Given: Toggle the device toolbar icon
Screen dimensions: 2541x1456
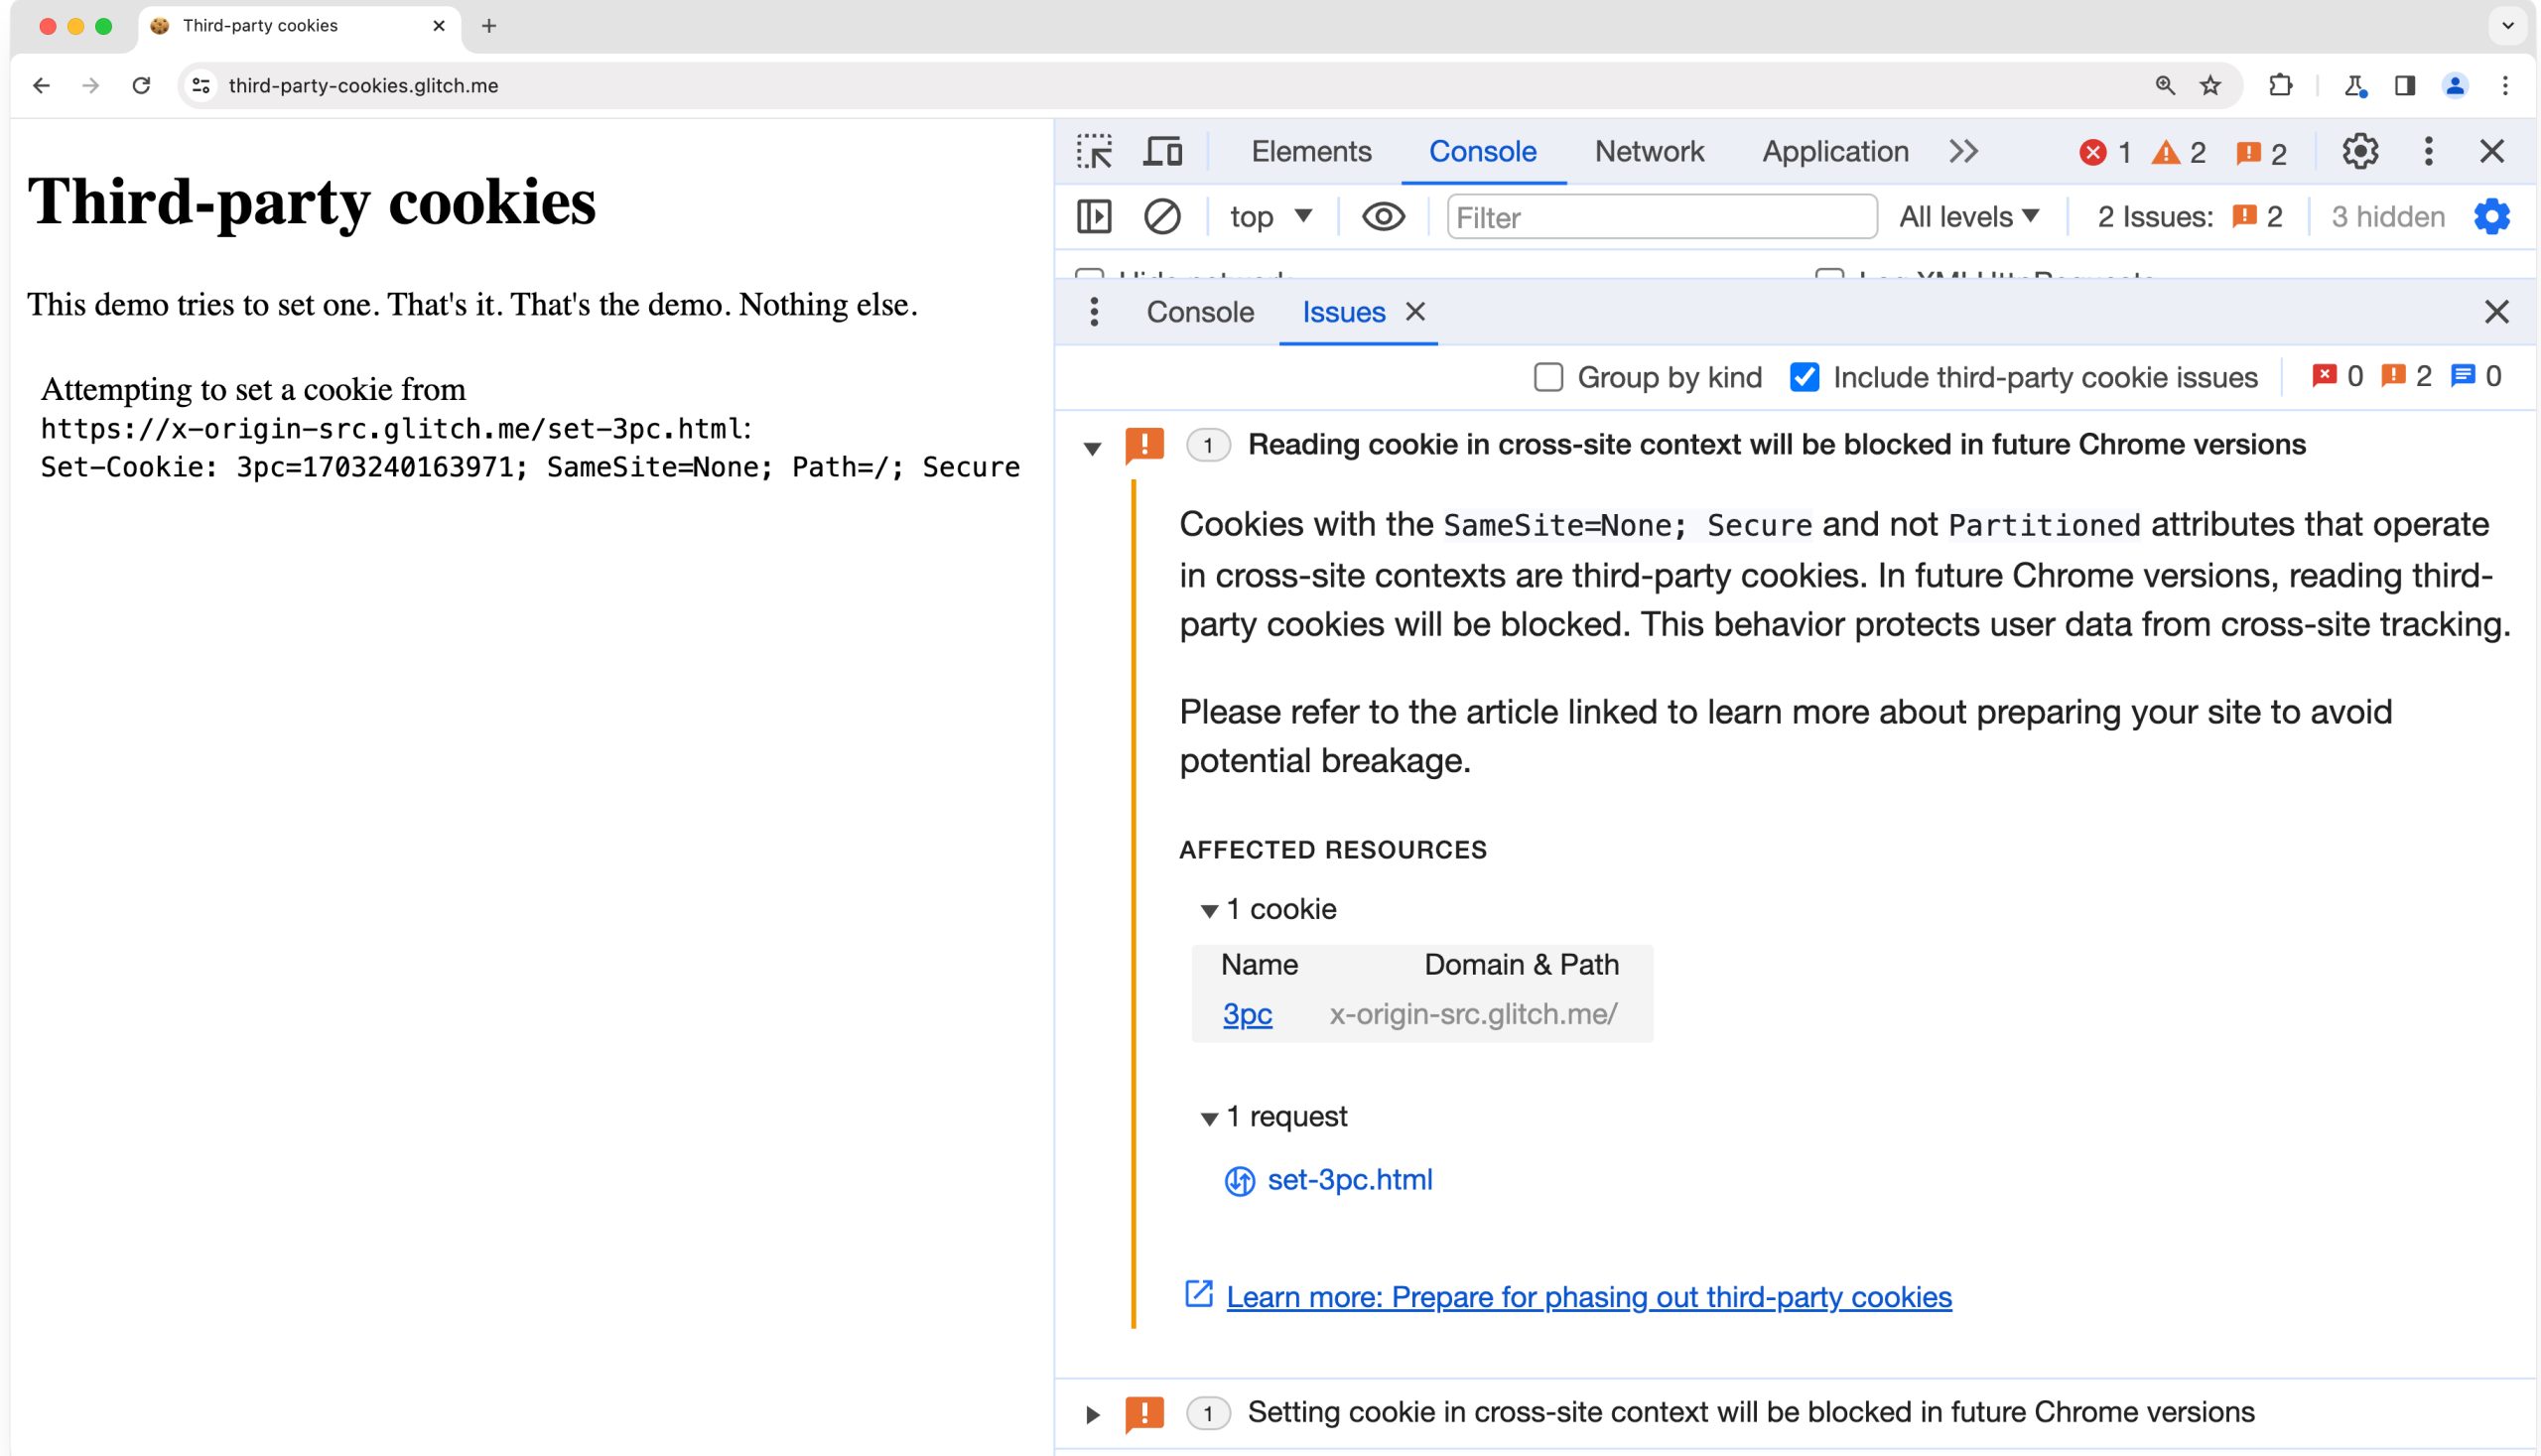Looking at the screenshot, I should (x=1162, y=152).
